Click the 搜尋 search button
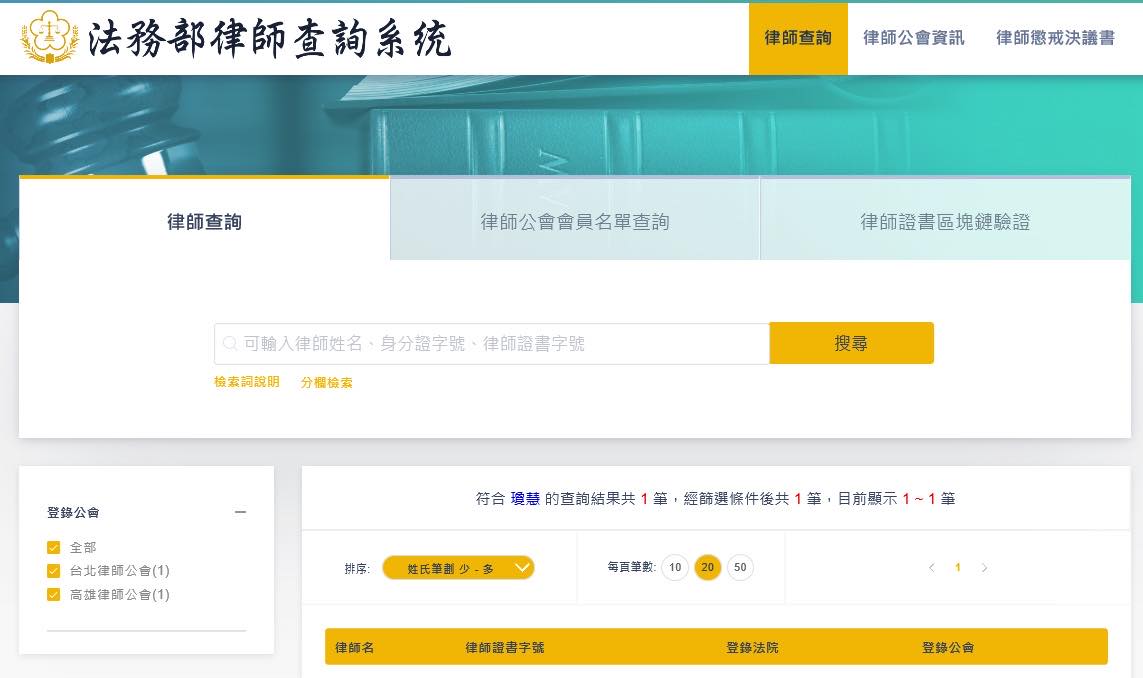 tap(851, 343)
